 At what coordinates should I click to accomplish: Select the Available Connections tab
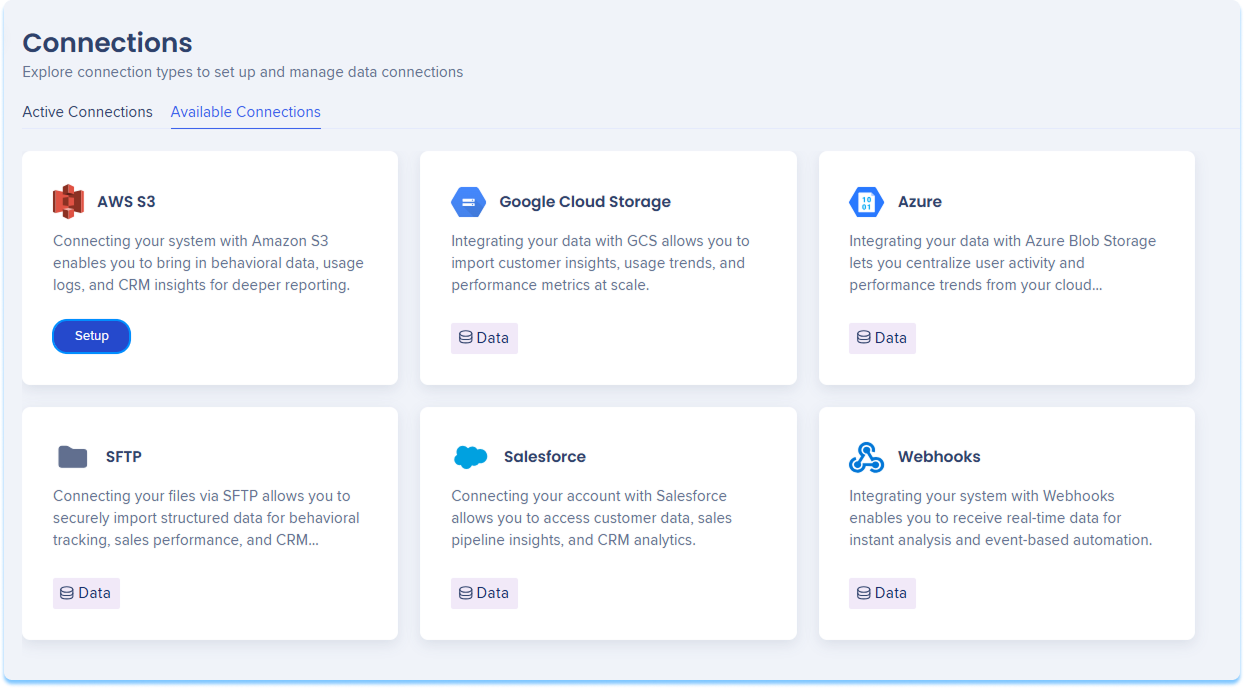246,112
